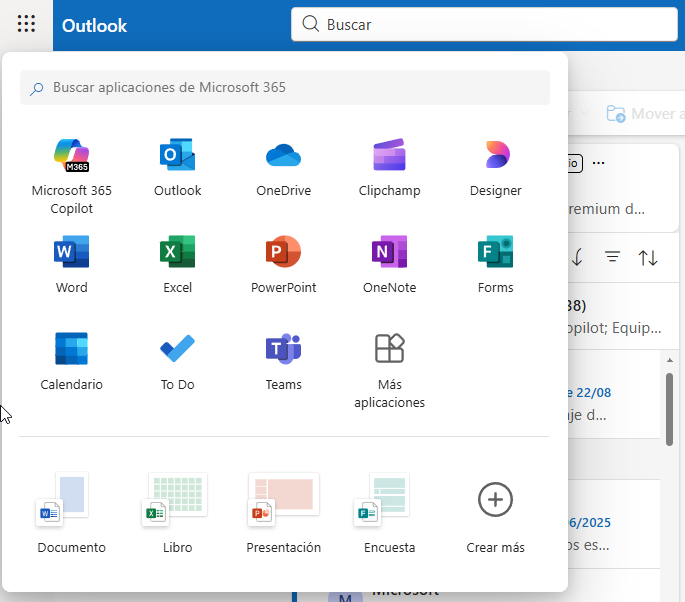The height and width of the screenshot is (602, 685).
Task: Create a new Word Documento
Action: point(72,513)
